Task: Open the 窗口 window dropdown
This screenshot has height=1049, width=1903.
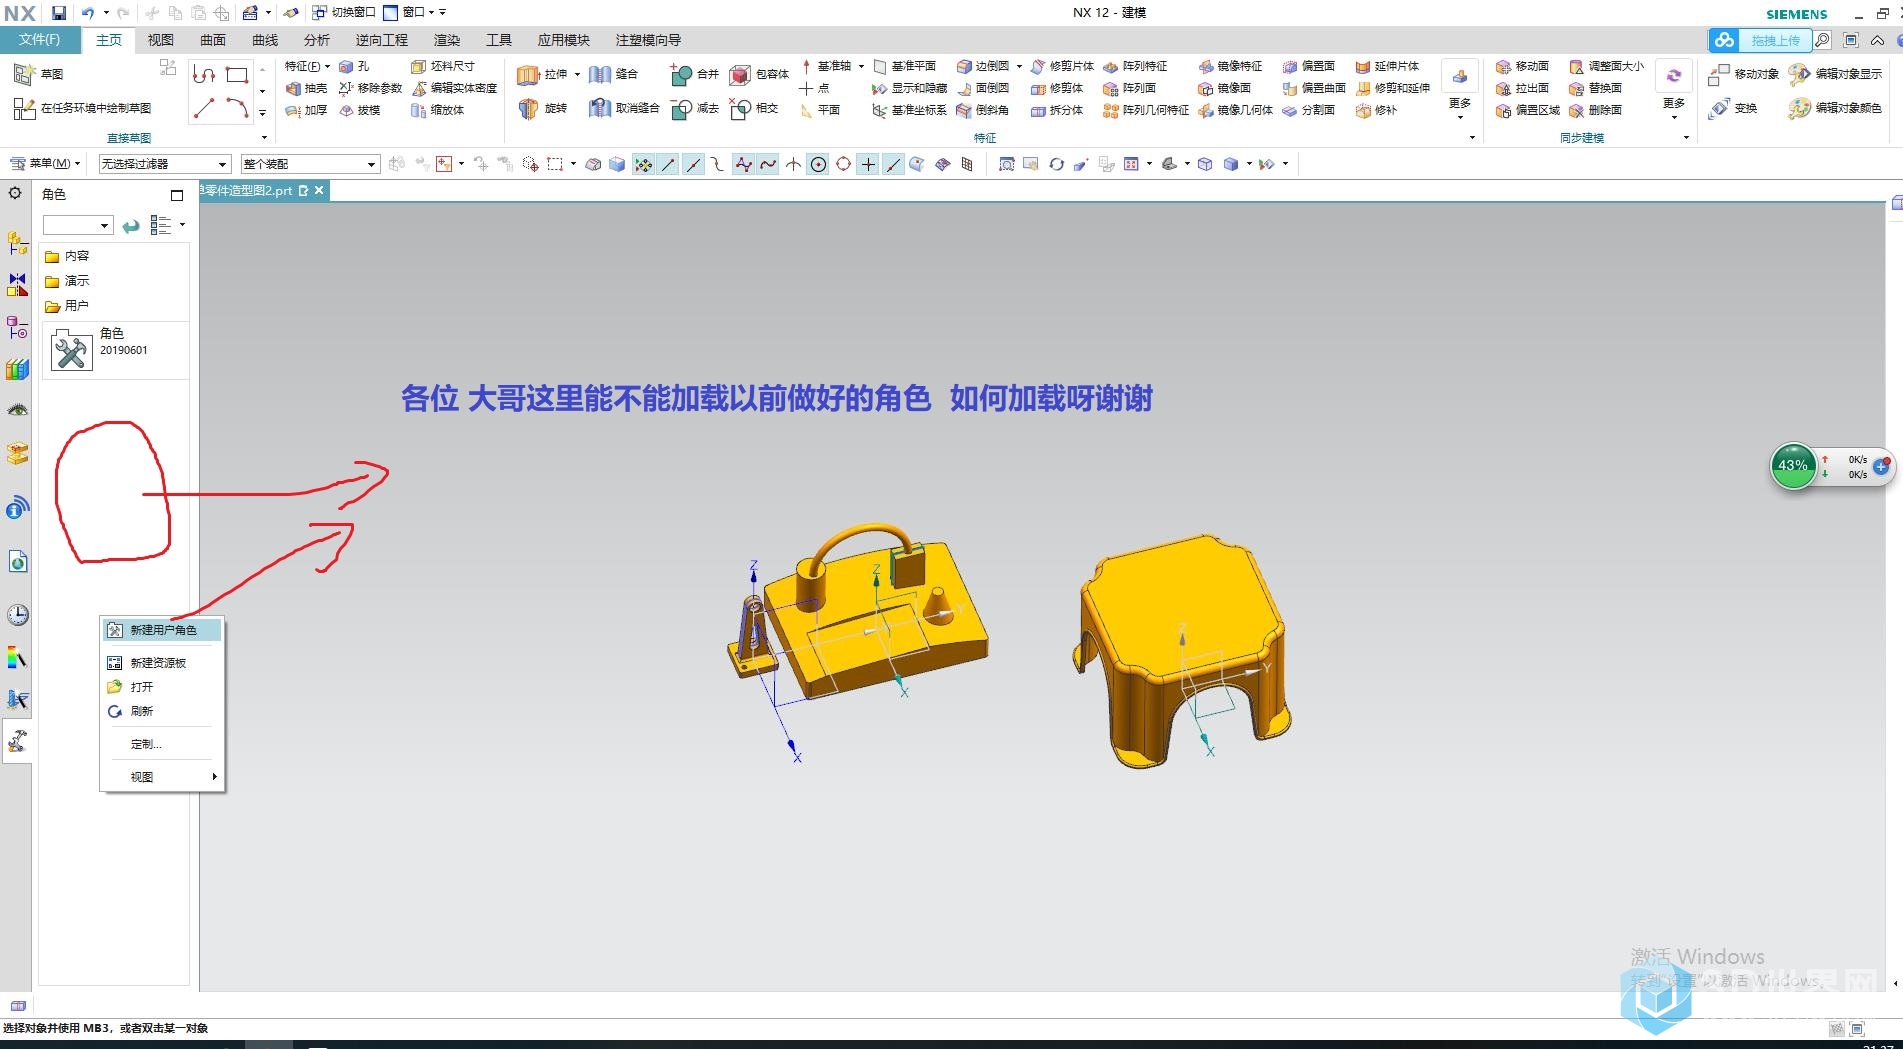Action: click(x=409, y=12)
